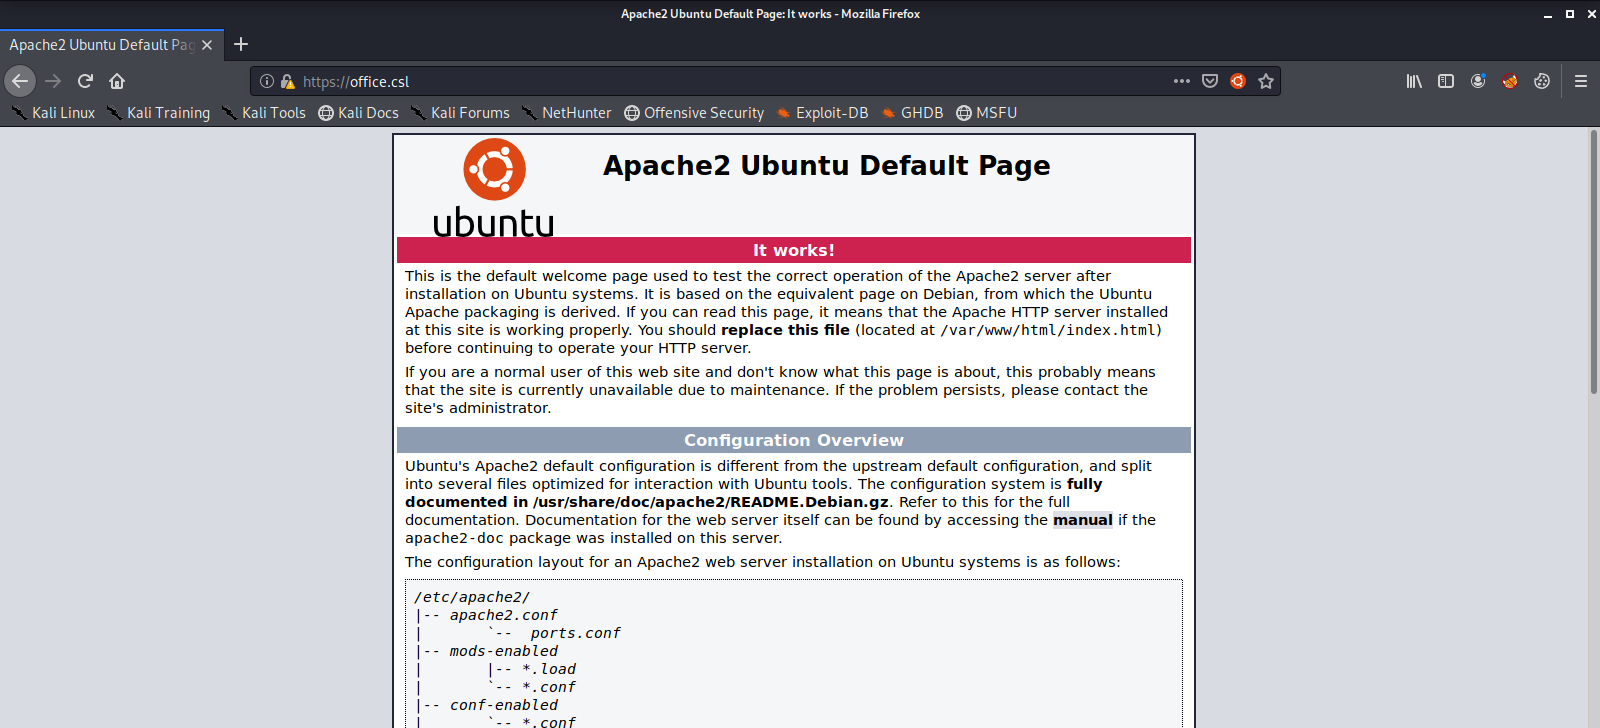Open the Offensive Security bookmark
The image size is (1600, 728).
pyautogui.click(x=694, y=113)
